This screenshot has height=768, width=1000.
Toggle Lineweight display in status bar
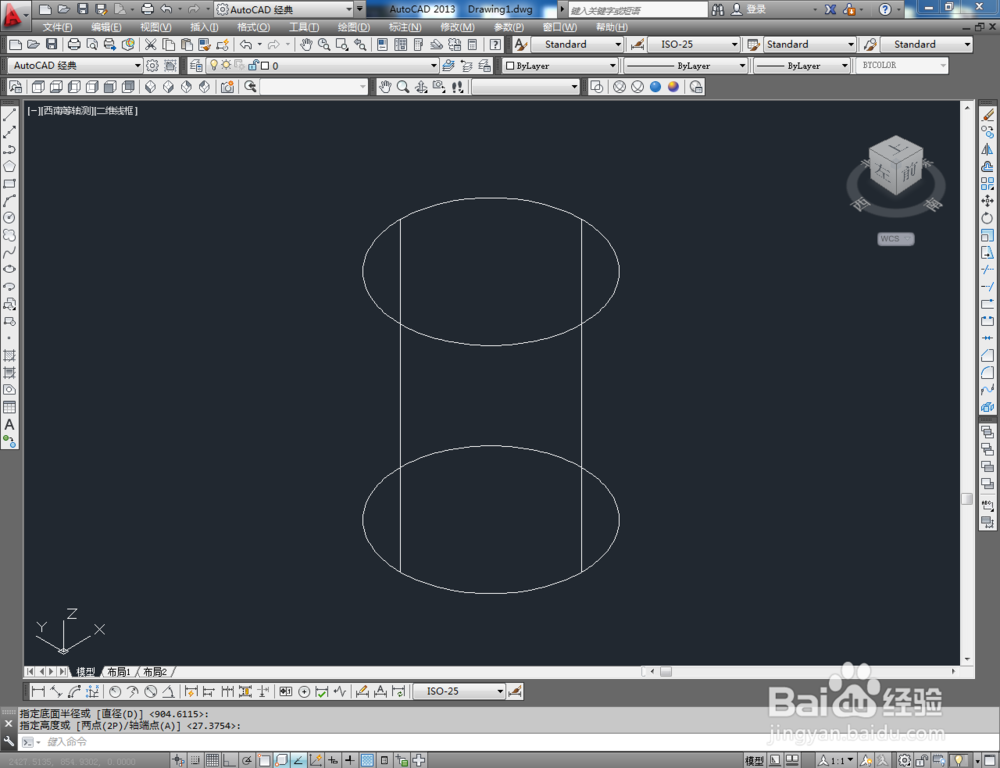[x=349, y=760]
